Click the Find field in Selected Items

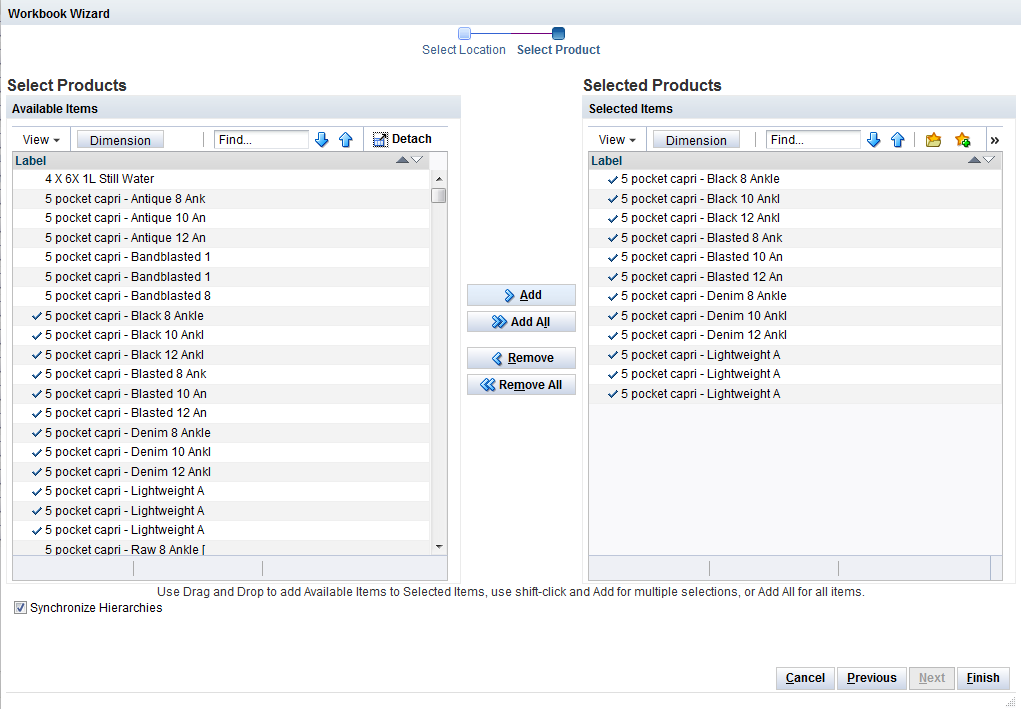point(813,139)
